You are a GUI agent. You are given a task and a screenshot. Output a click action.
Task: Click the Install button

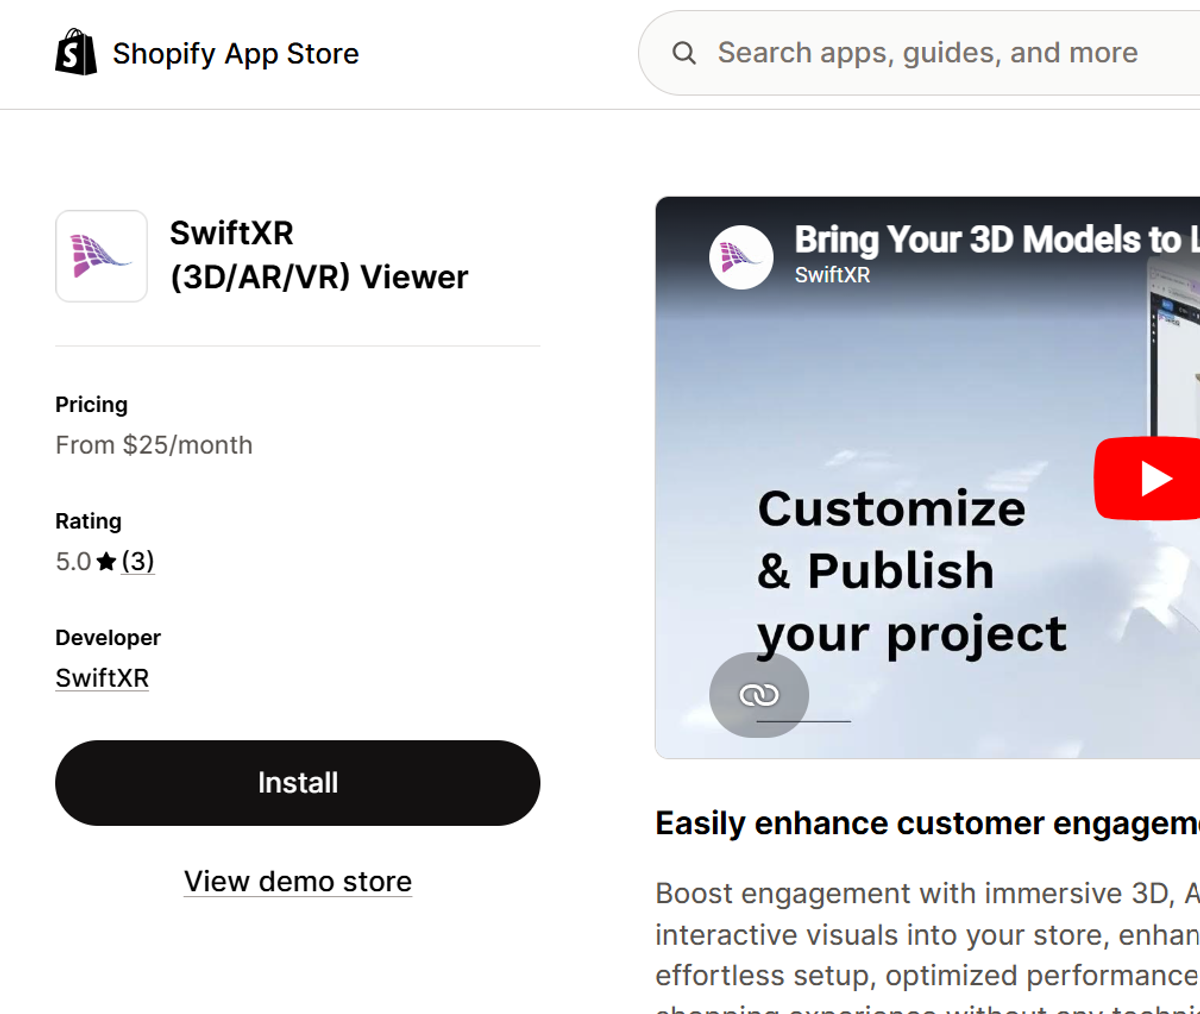[x=298, y=783]
